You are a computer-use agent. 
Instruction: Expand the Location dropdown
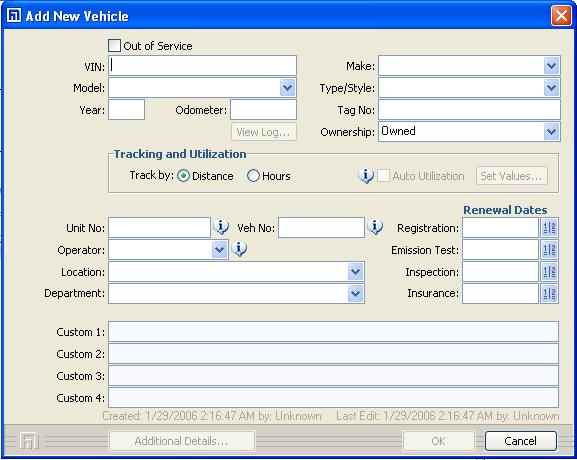(355, 272)
